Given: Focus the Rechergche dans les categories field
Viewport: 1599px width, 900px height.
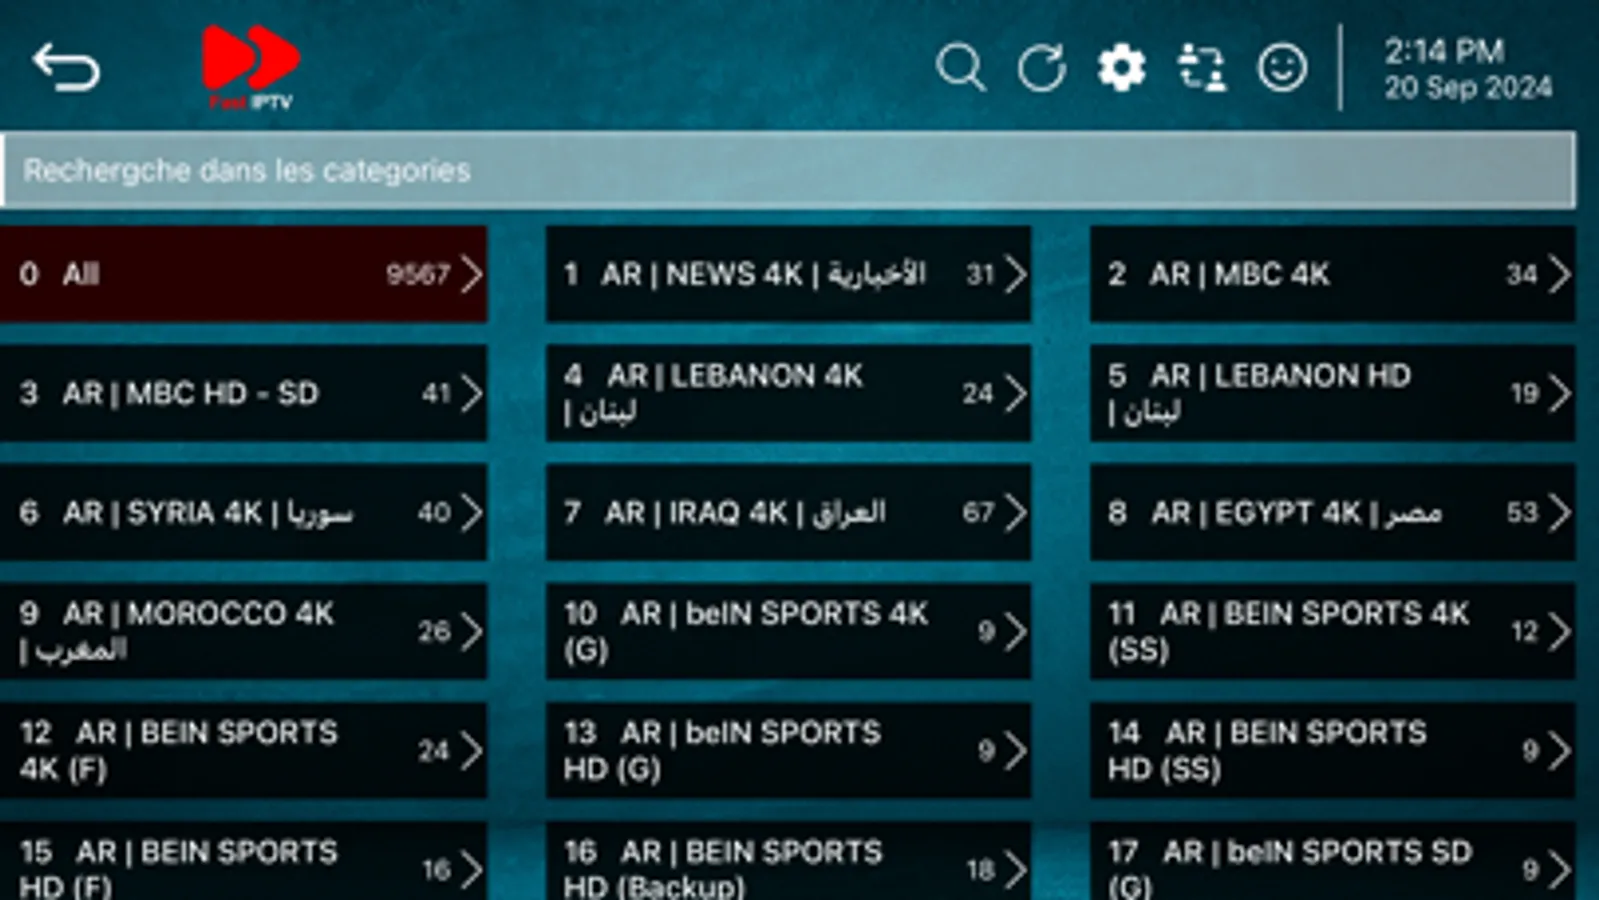Looking at the screenshot, I should (x=789, y=170).
